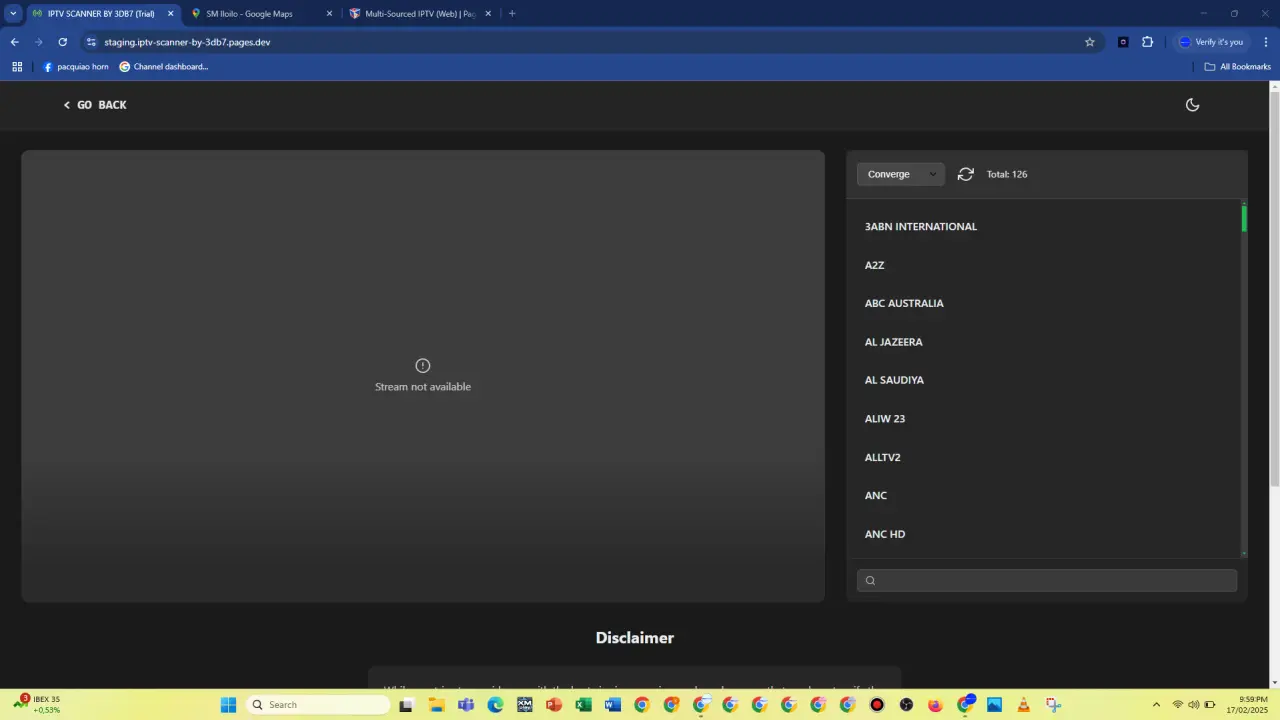This screenshot has height=720, width=1280.
Task: Open Microsoft Edge from taskbar
Action: tap(495, 705)
